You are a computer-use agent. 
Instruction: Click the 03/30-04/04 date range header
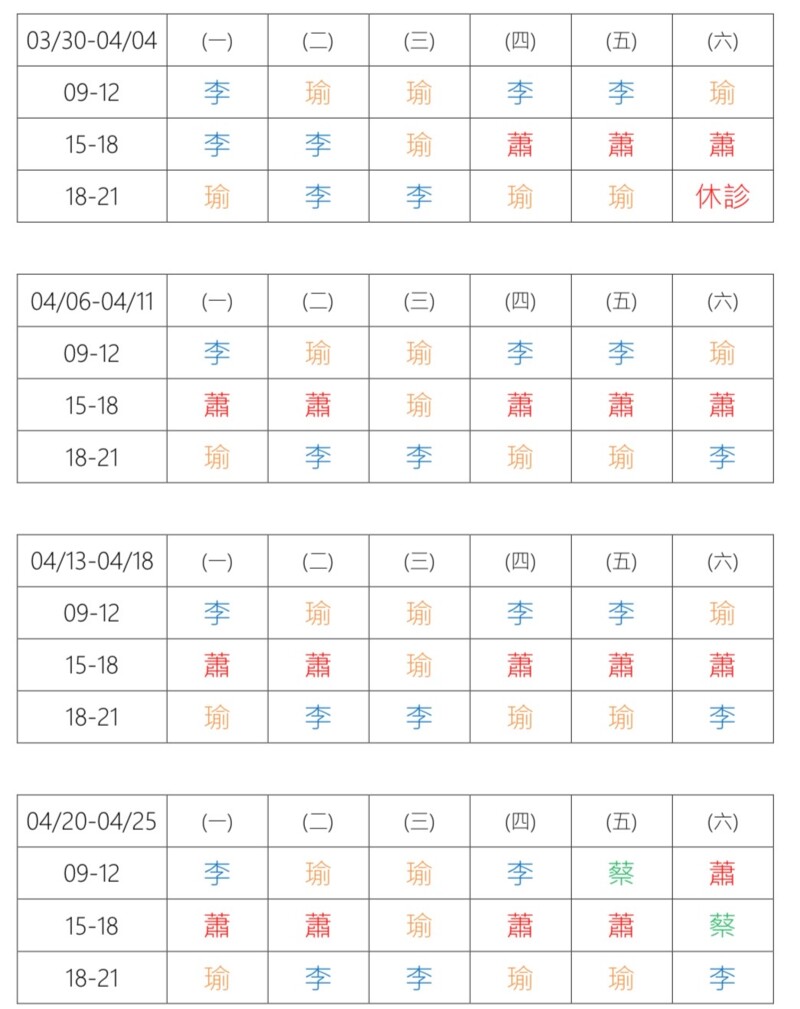point(92,41)
